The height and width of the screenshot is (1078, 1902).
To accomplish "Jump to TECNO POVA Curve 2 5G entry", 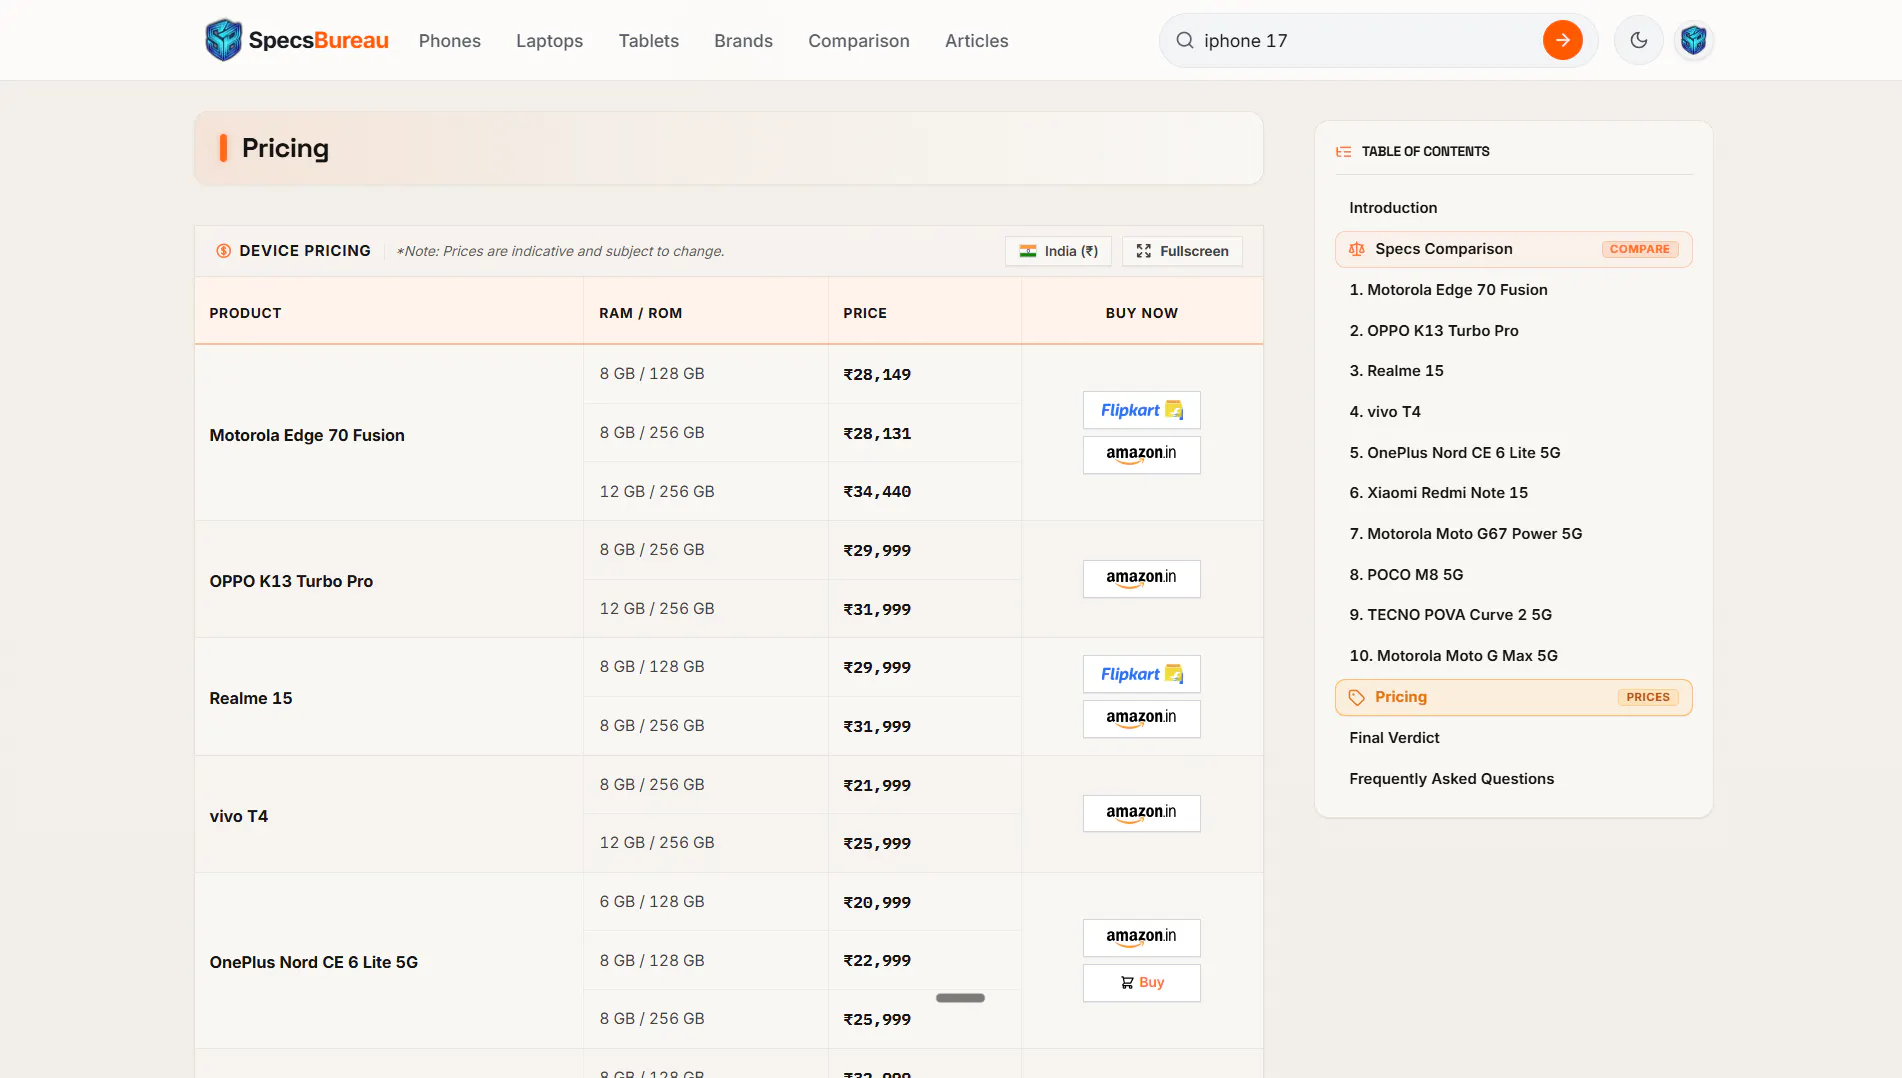I will tap(1450, 615).
